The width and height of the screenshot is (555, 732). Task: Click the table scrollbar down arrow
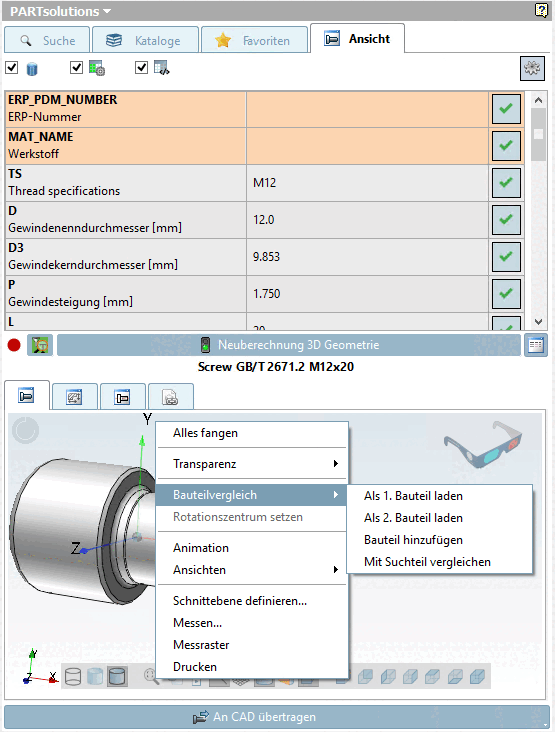click(x=538, y=322)
